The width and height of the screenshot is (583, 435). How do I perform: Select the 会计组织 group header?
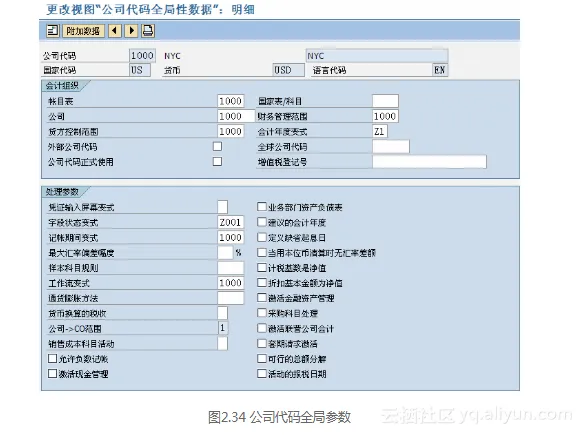(62, 86)
